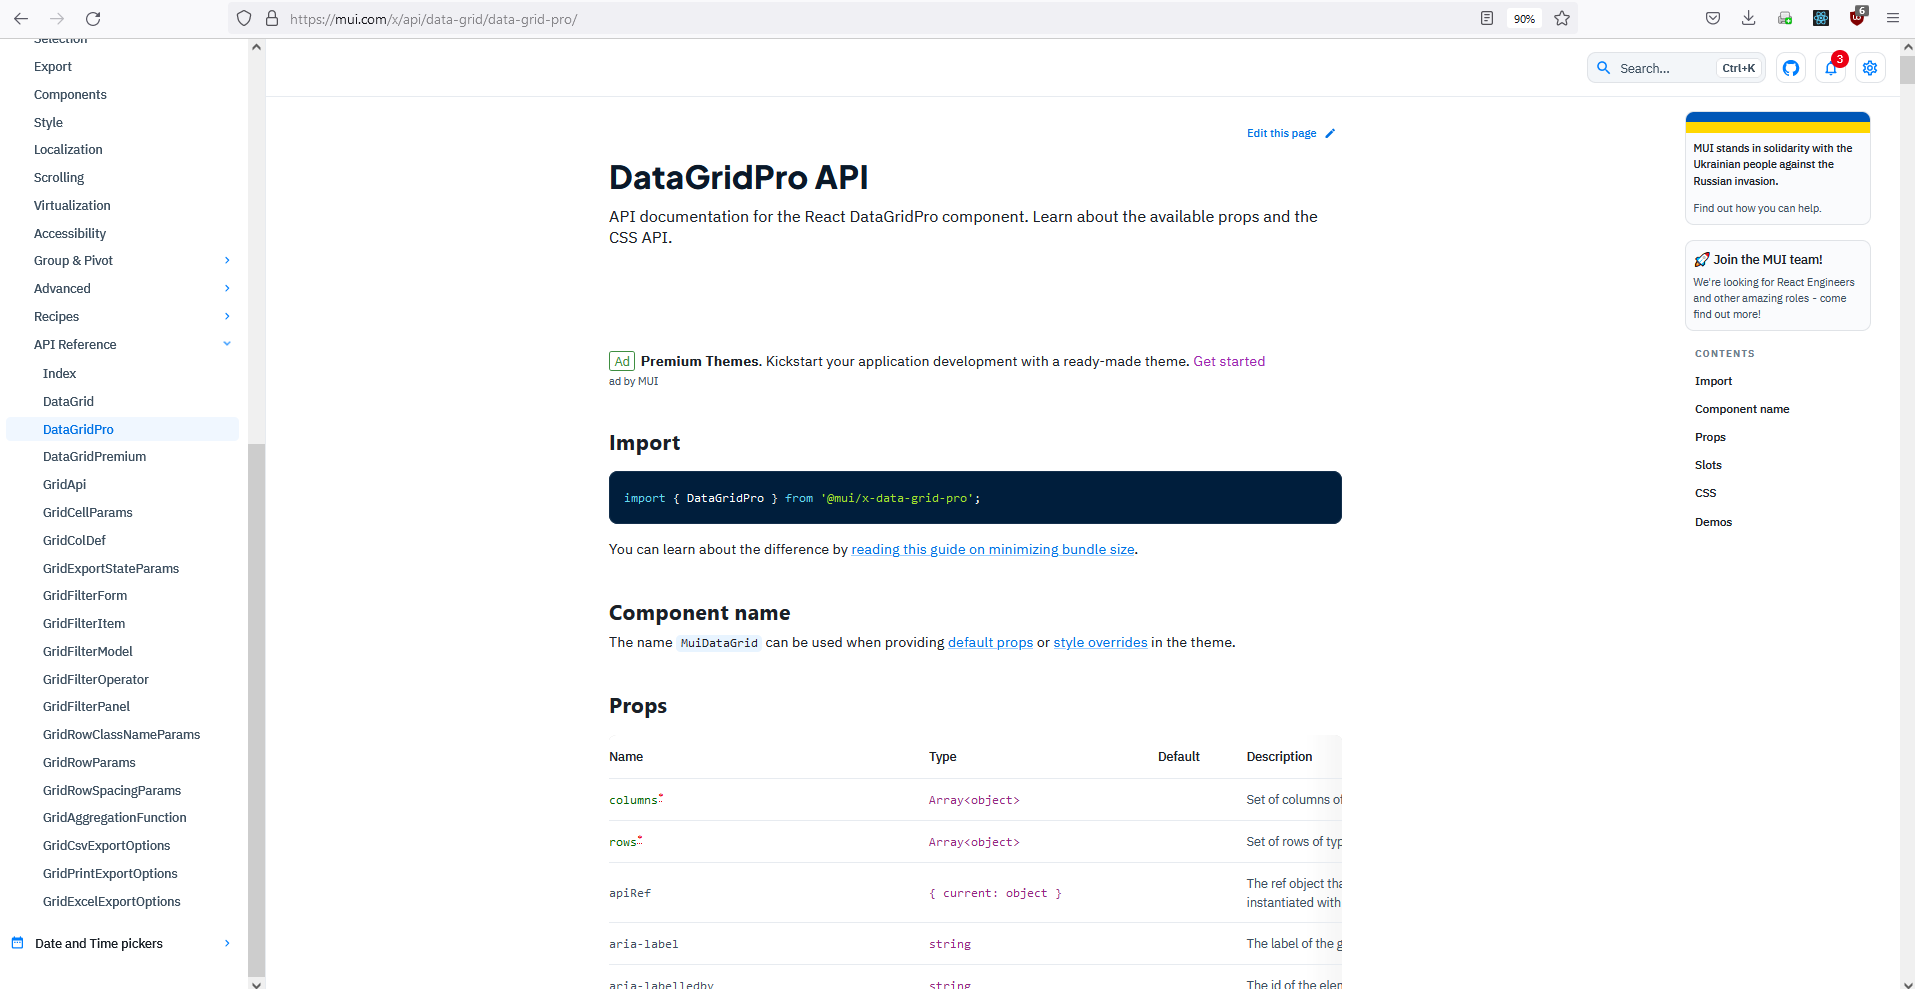Open the MUI GitHub repository icon

[x=1791, y=68]
